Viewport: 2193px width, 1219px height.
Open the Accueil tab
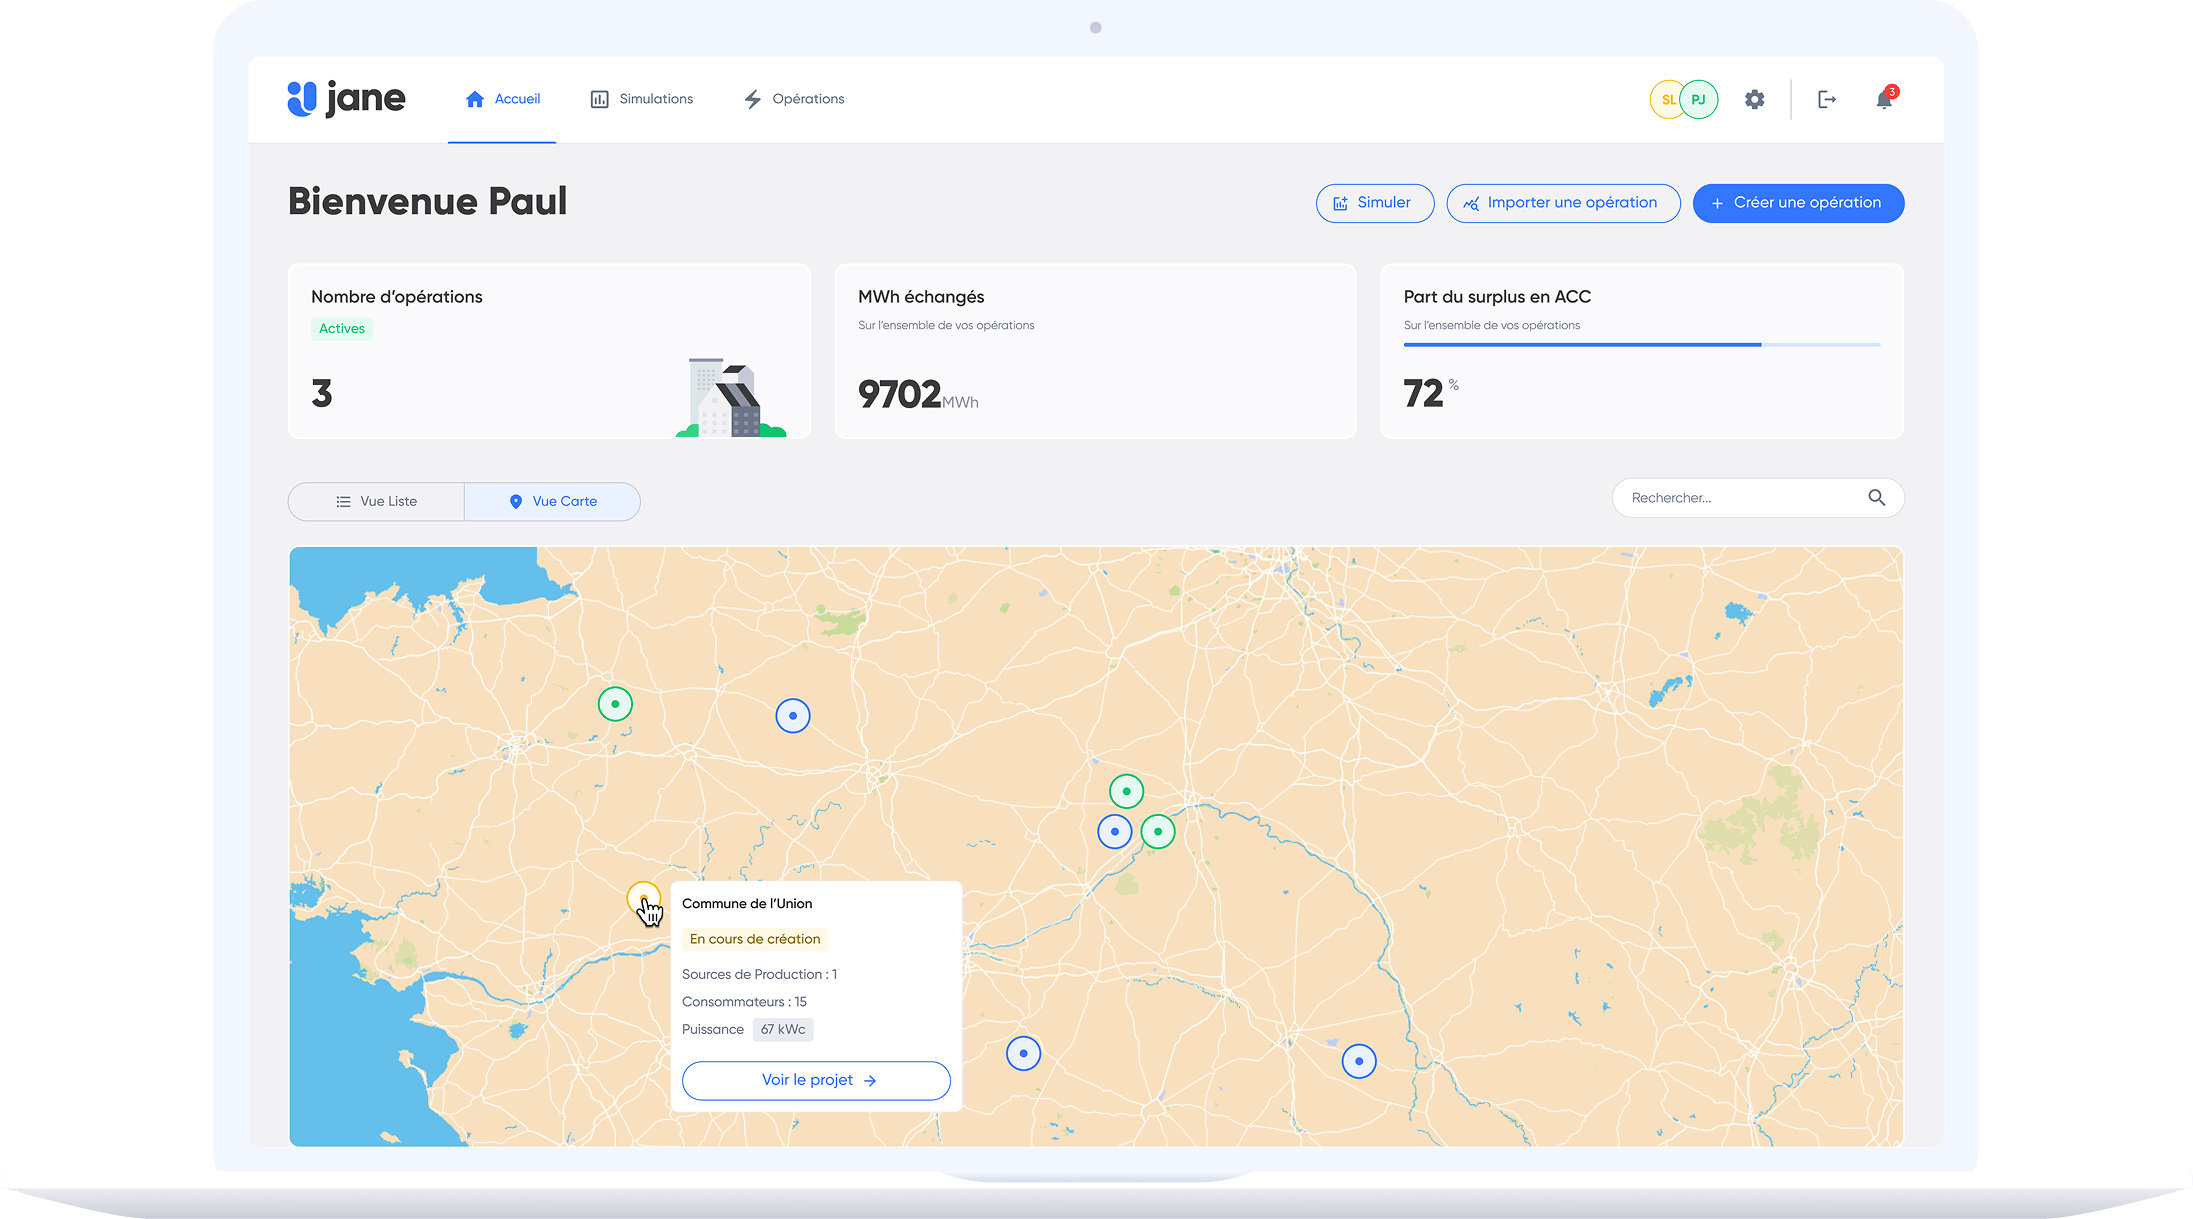[x=502, y=99]
